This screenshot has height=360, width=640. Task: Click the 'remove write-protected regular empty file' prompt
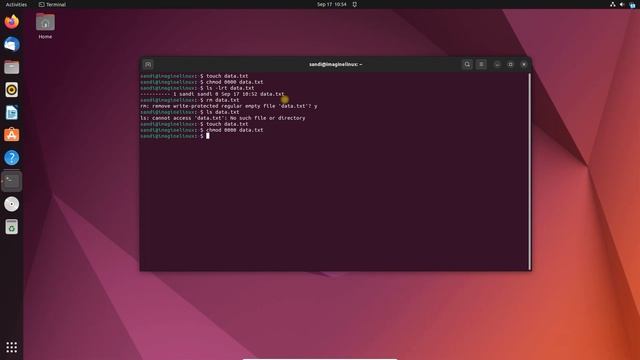coord(229,106)
